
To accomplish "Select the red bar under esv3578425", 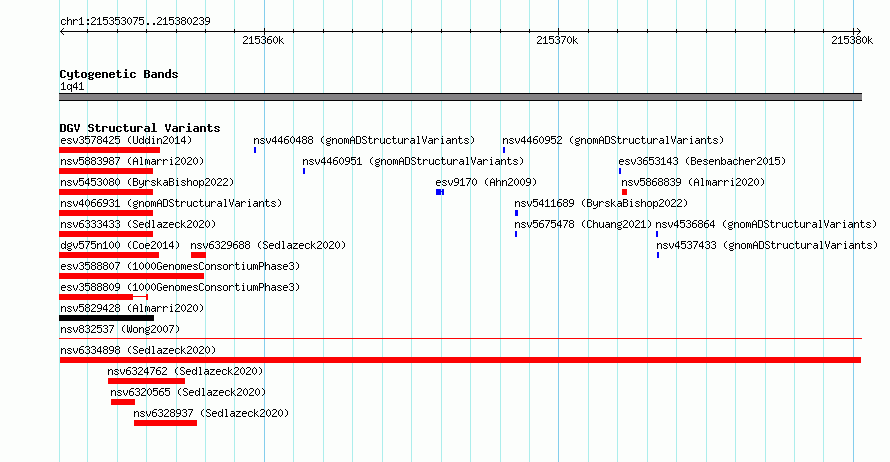I will [110, 150].
